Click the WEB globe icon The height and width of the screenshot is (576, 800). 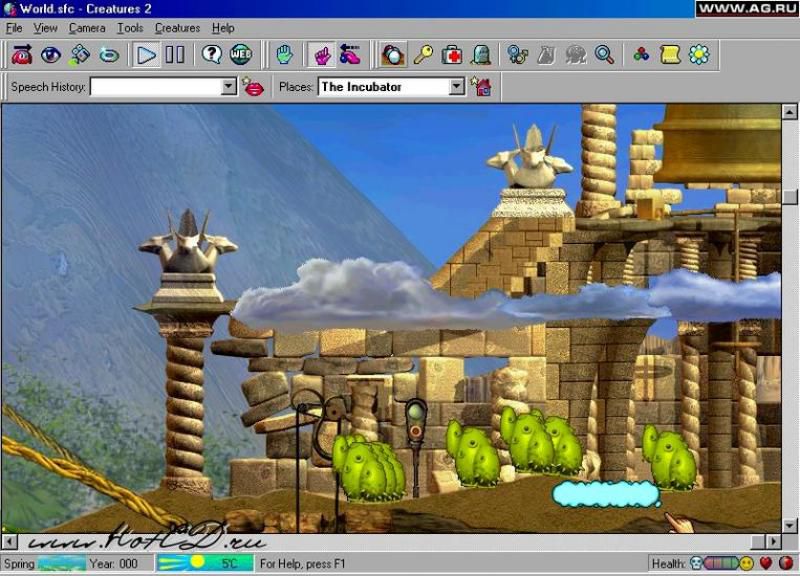241,54
